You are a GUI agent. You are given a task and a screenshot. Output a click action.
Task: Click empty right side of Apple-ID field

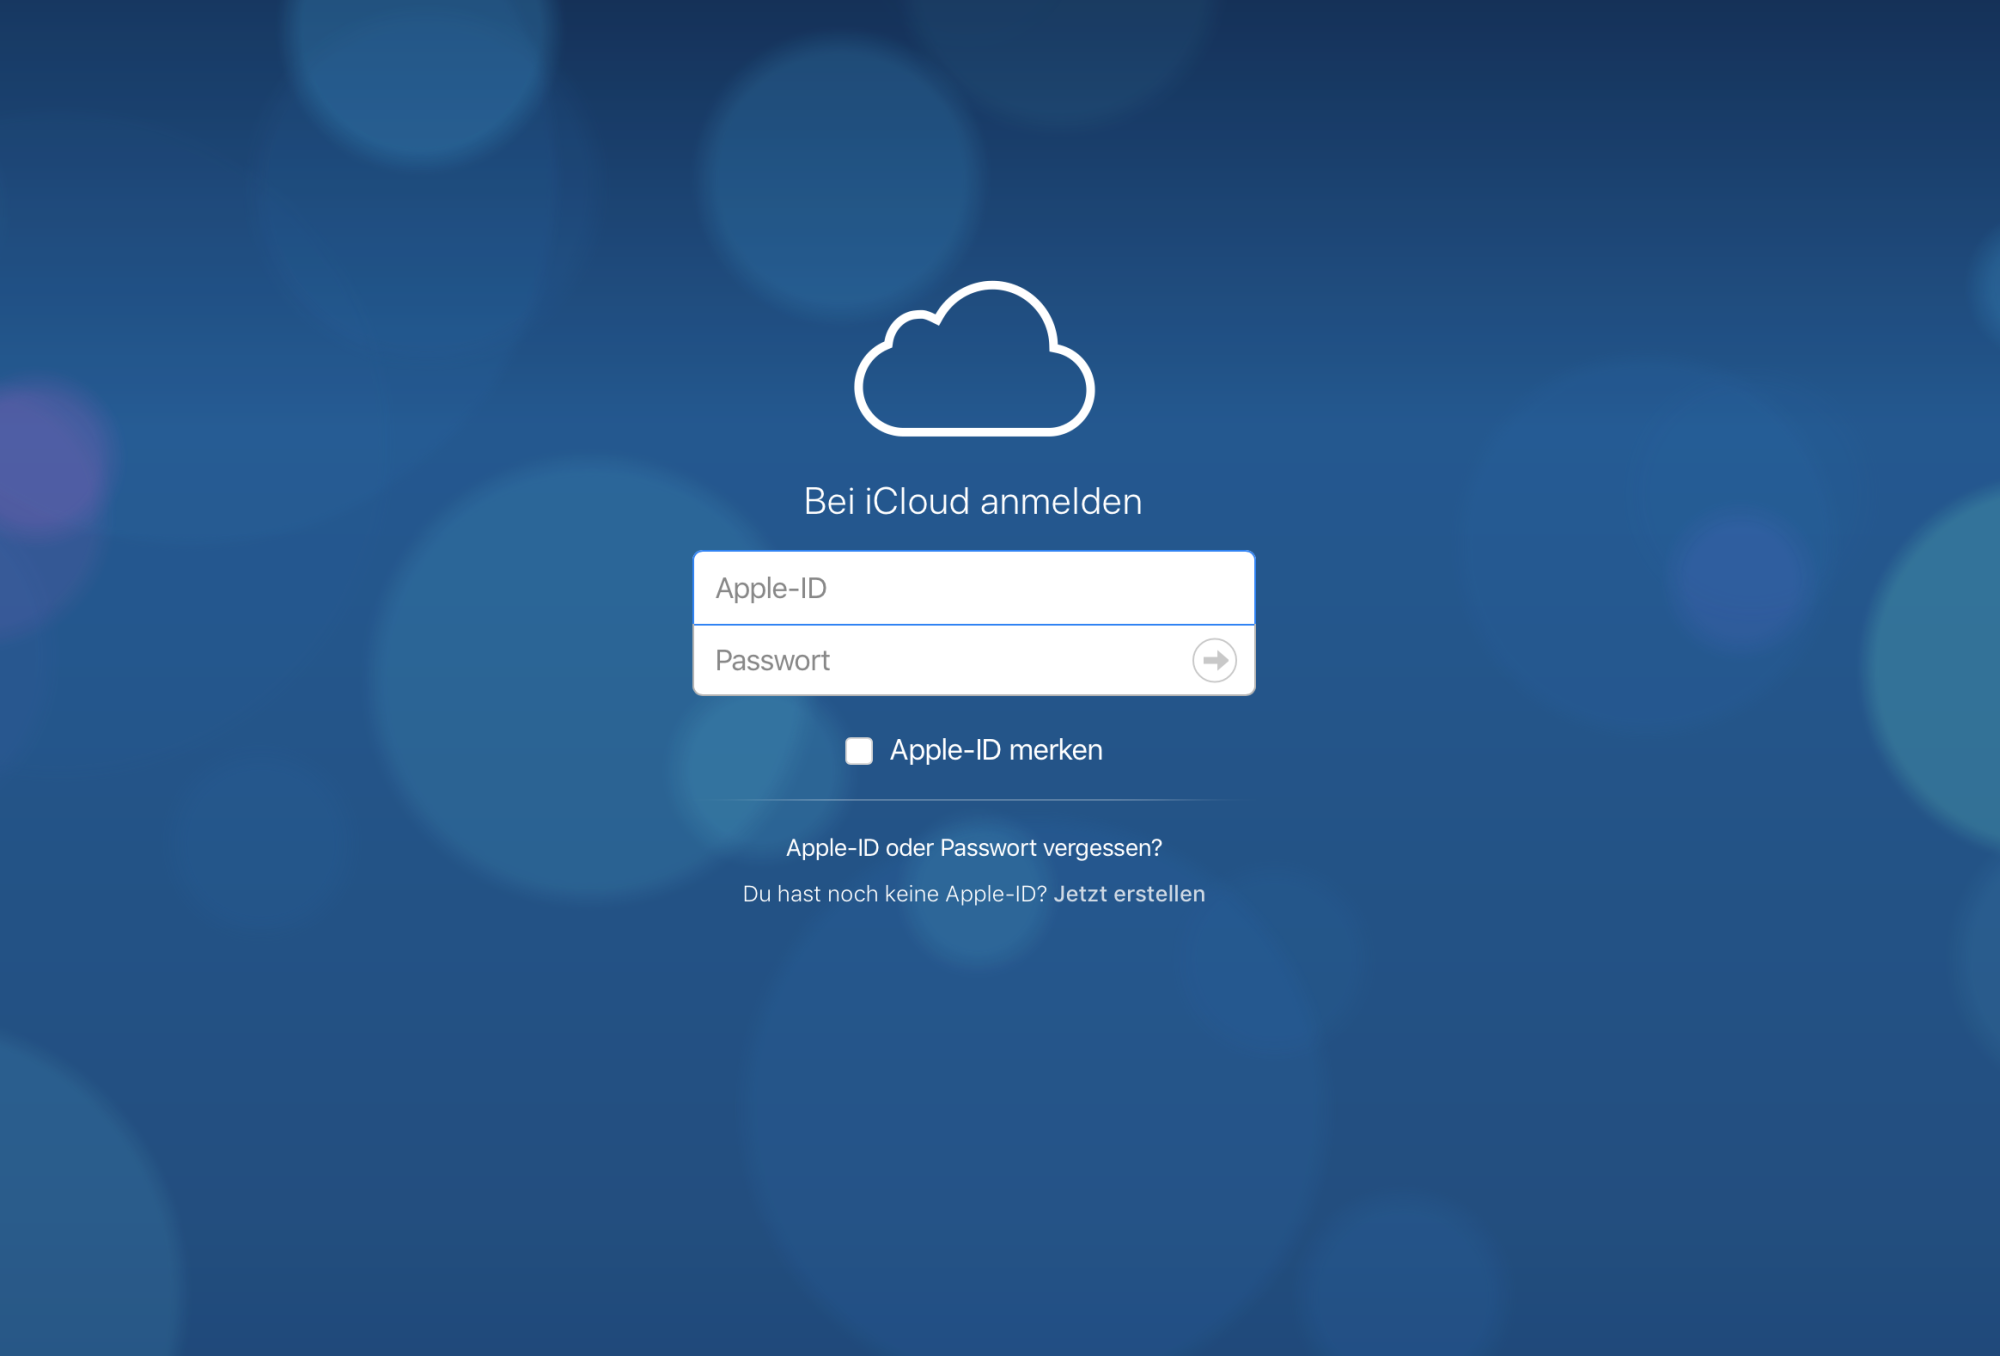(x=1150, y=588)
